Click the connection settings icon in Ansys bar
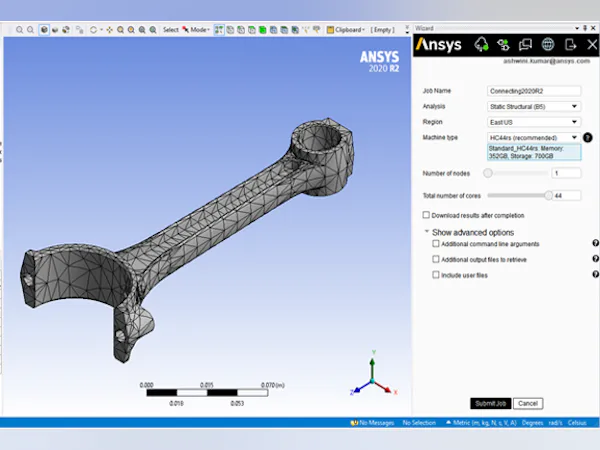Screen dimensions: 600x450 click(503, 45)
